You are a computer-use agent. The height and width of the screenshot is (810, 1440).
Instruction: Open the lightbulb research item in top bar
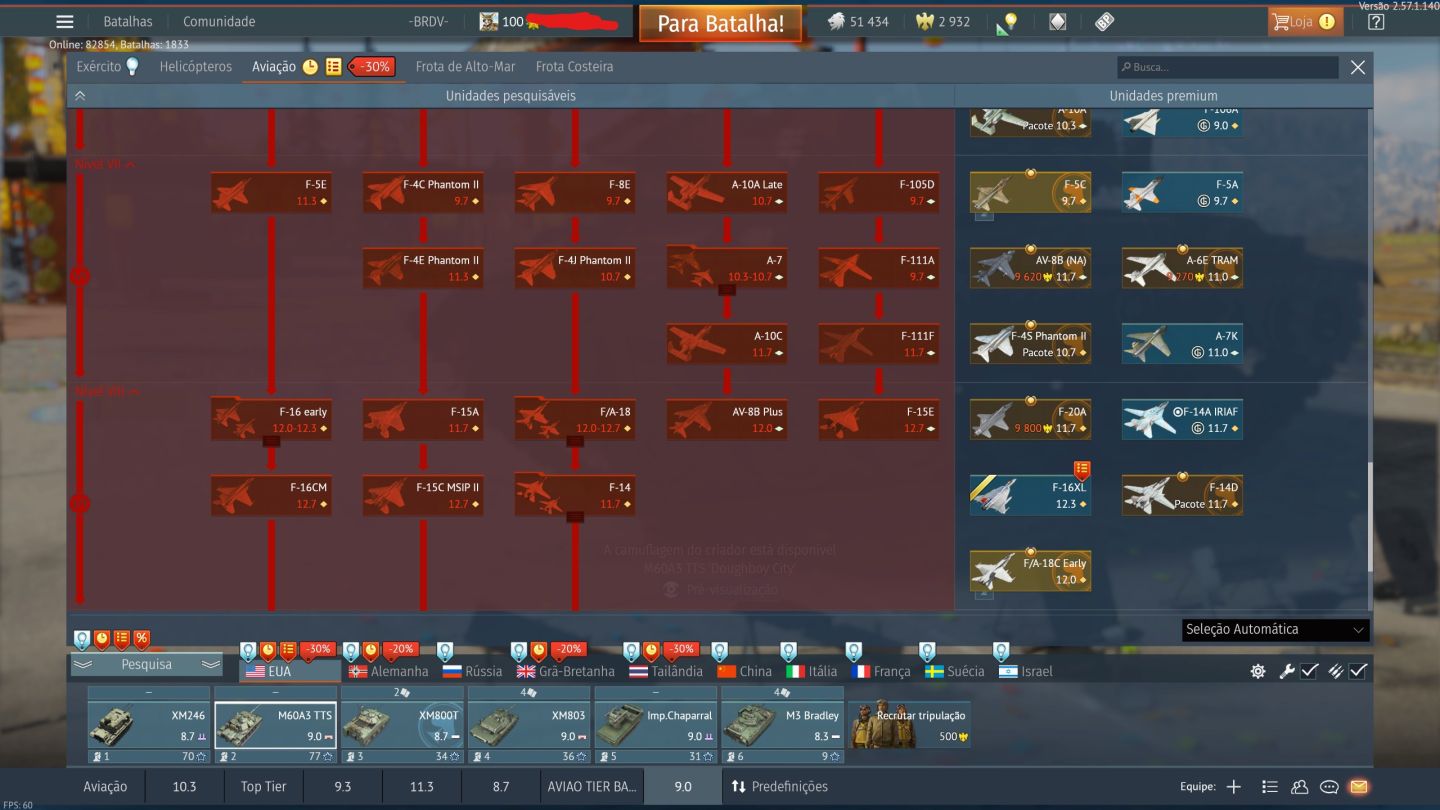[x=1007, y=22]
